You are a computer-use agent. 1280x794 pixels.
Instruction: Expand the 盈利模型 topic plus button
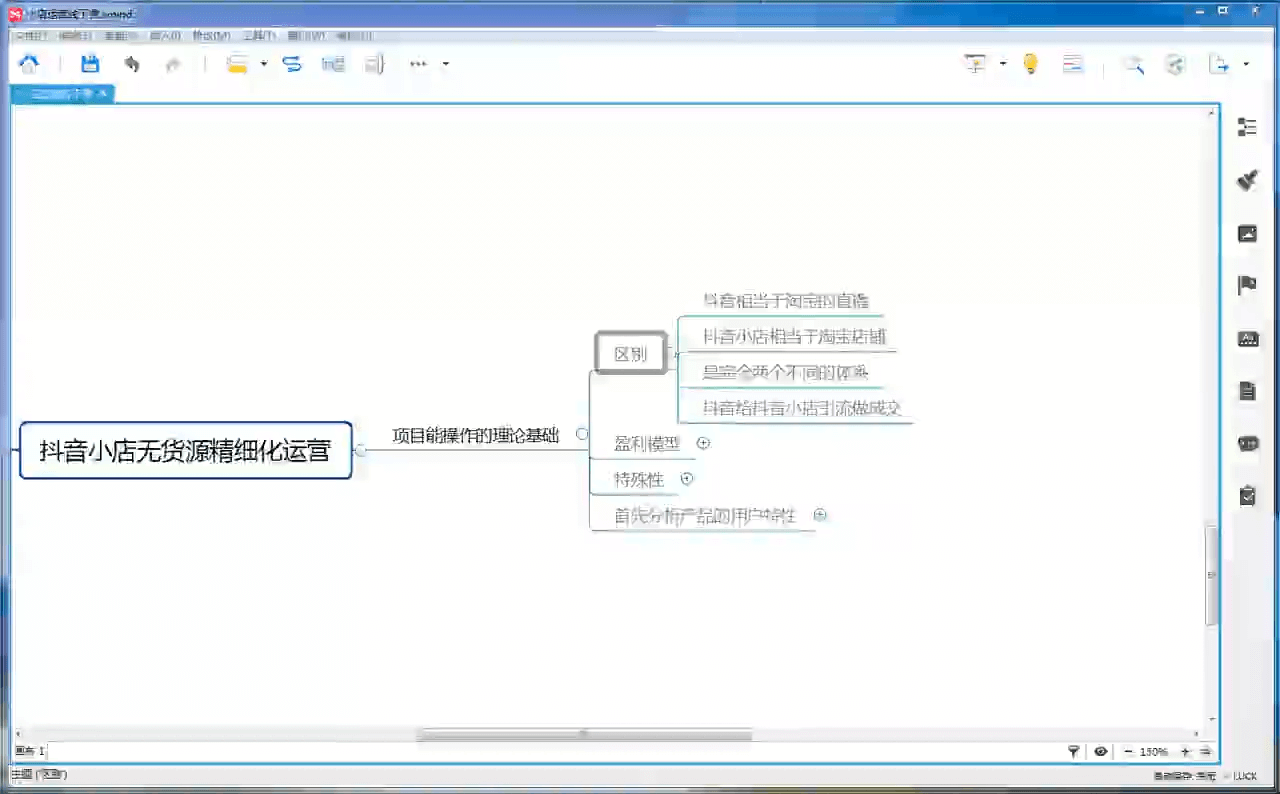tap(703, 443)
